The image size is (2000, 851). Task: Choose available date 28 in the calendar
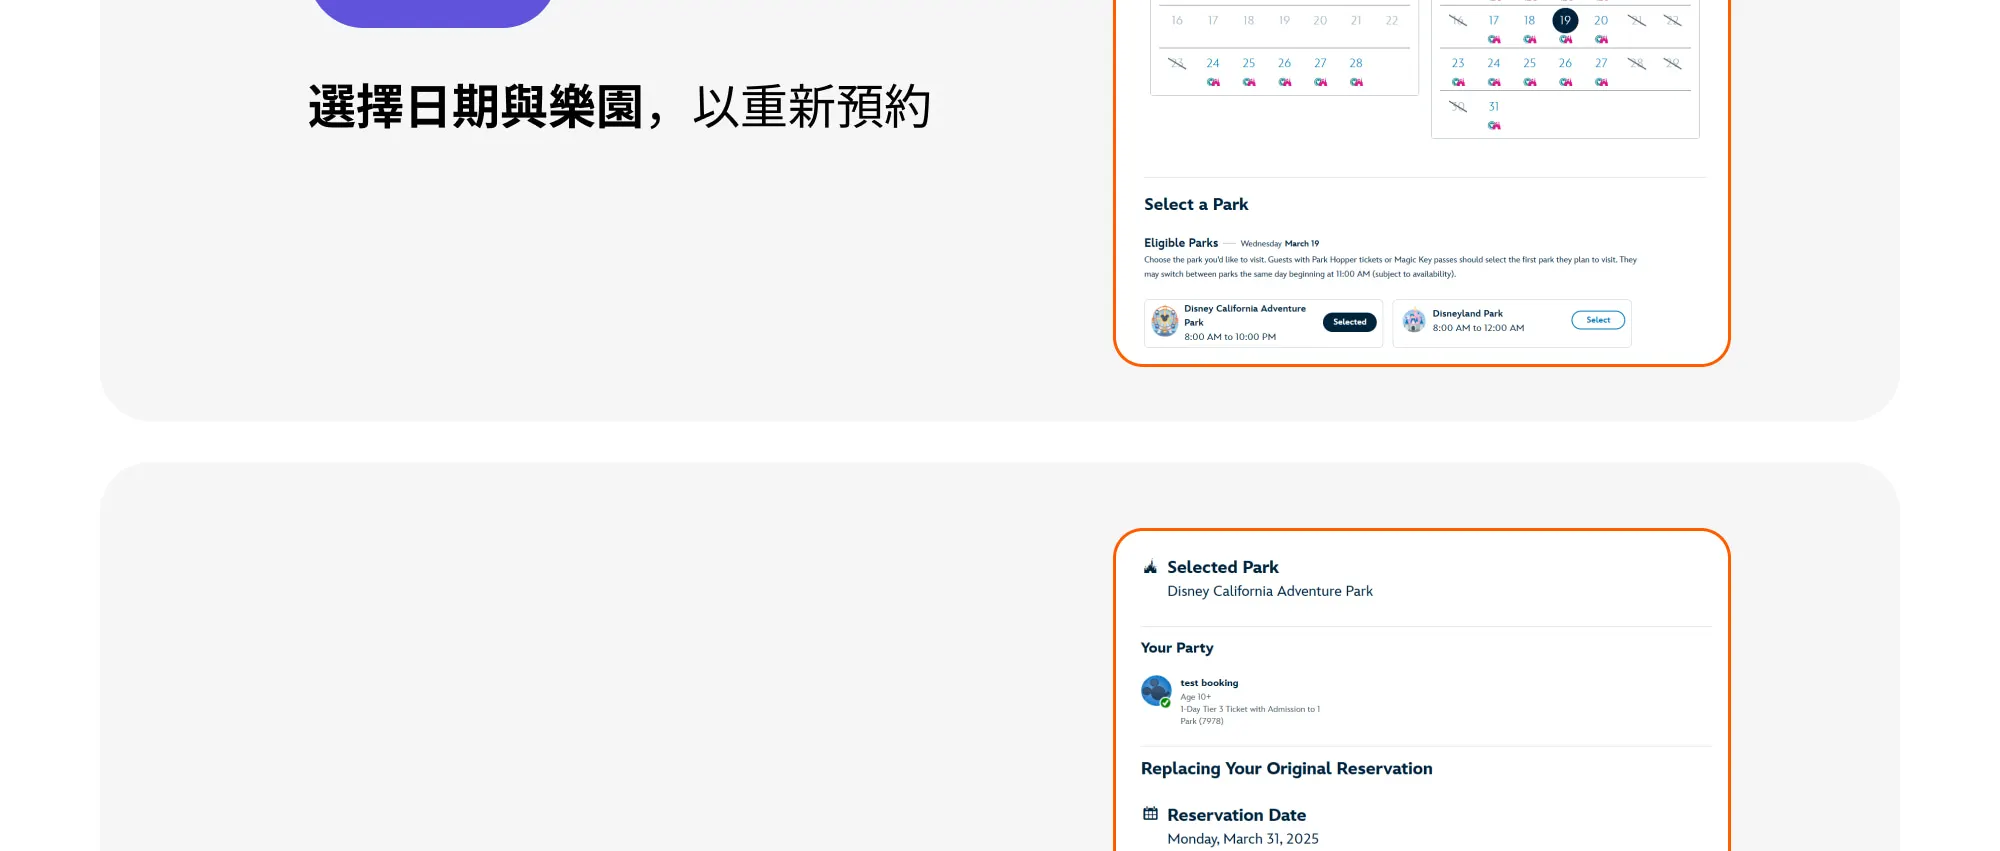point(1356,63)
